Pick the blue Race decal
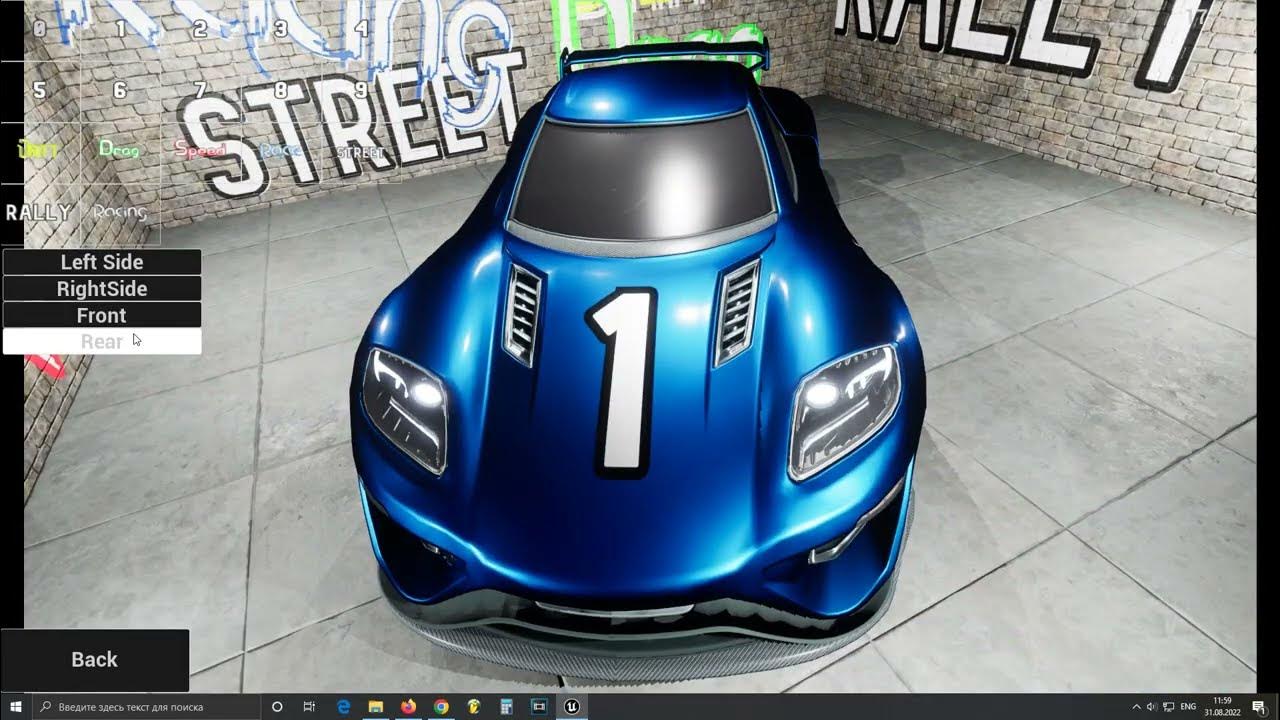This screenshot has height=720, width=1280. coord(281,152)
